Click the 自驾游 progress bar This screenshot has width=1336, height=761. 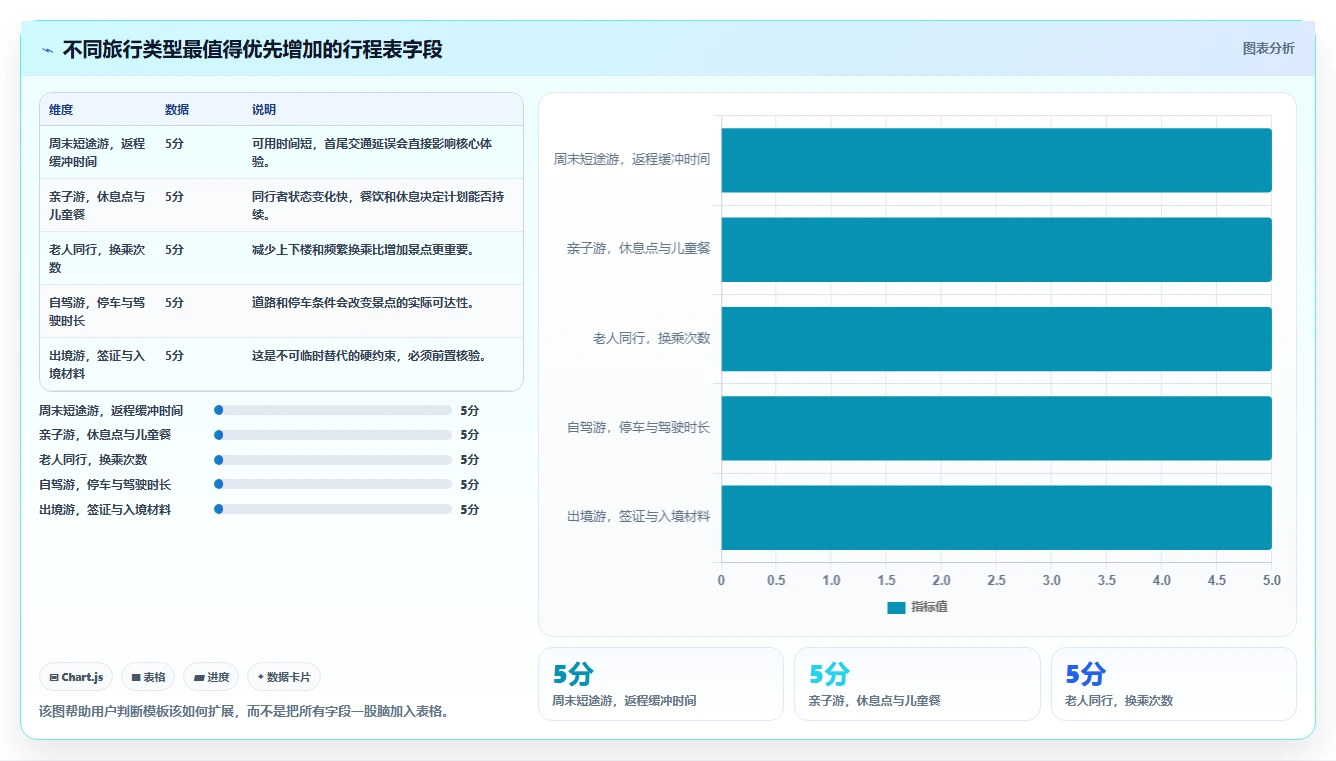pos(333,484)
